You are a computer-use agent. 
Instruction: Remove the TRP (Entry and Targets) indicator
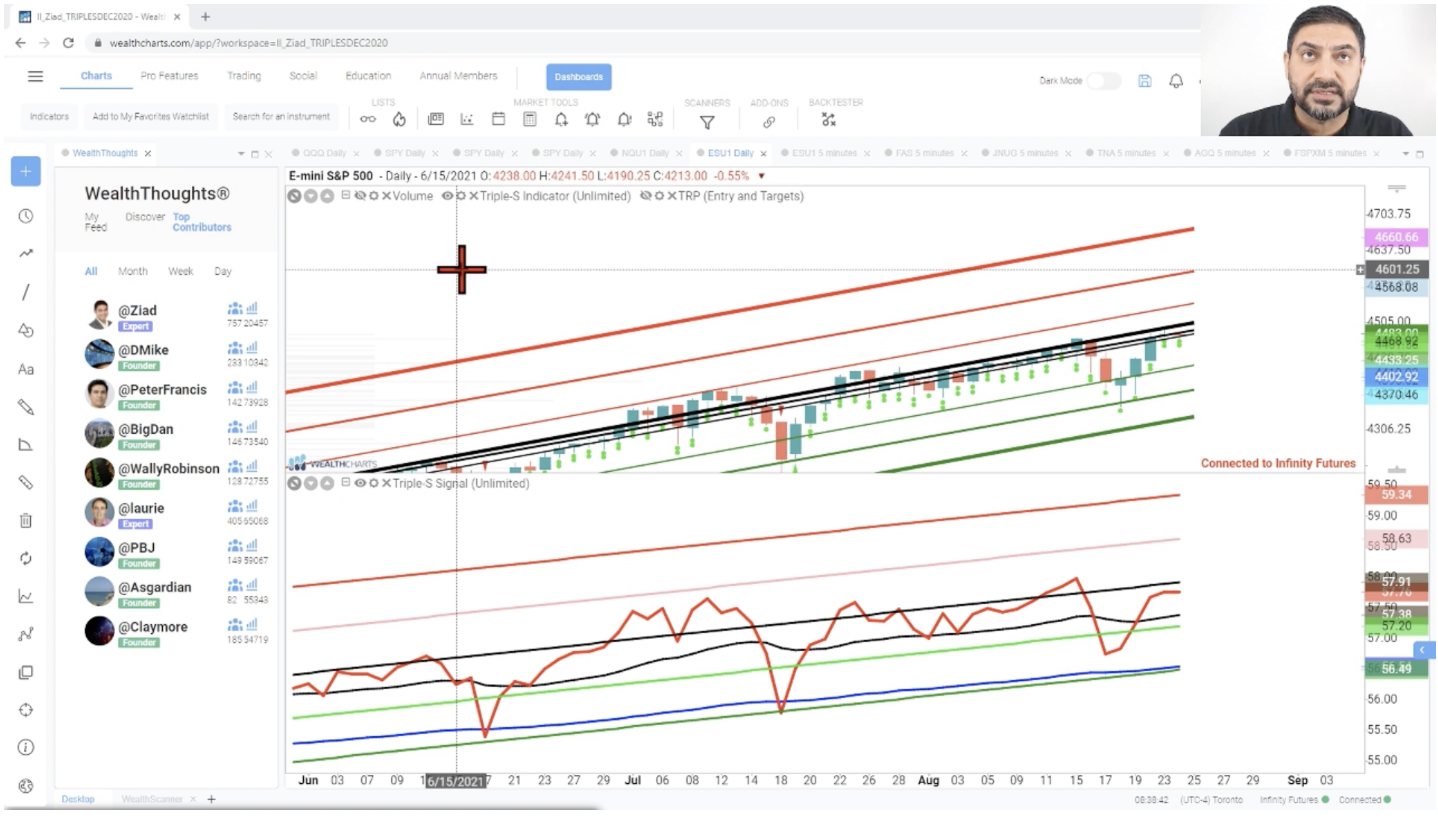point(672,196)
